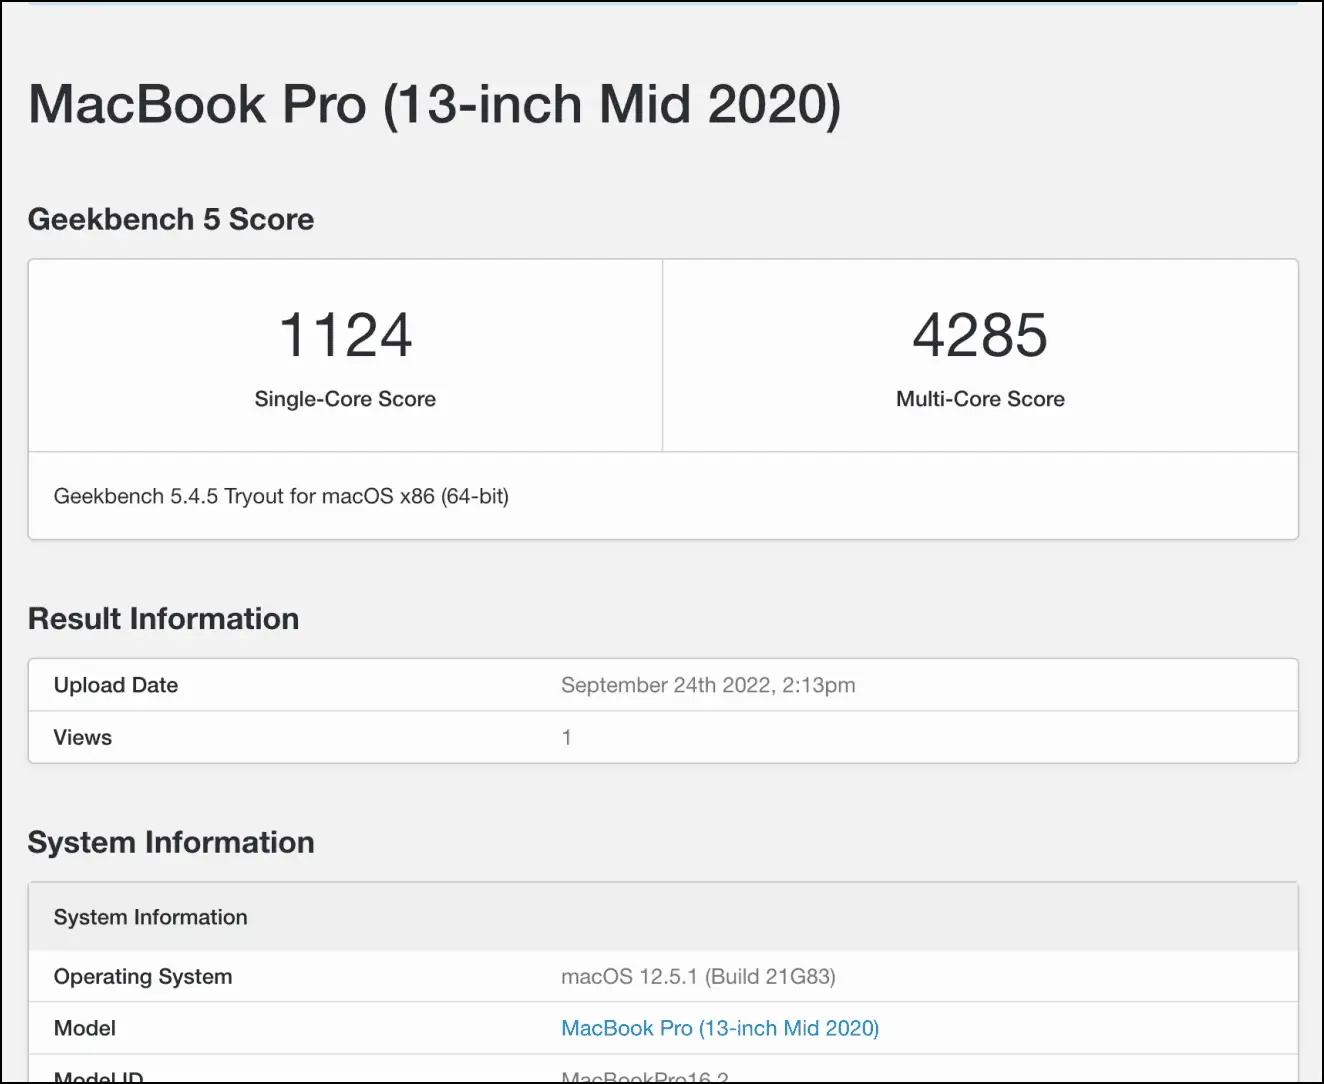Click the Views count value 1
The image size is (1324, 1084).
[567, 737]
